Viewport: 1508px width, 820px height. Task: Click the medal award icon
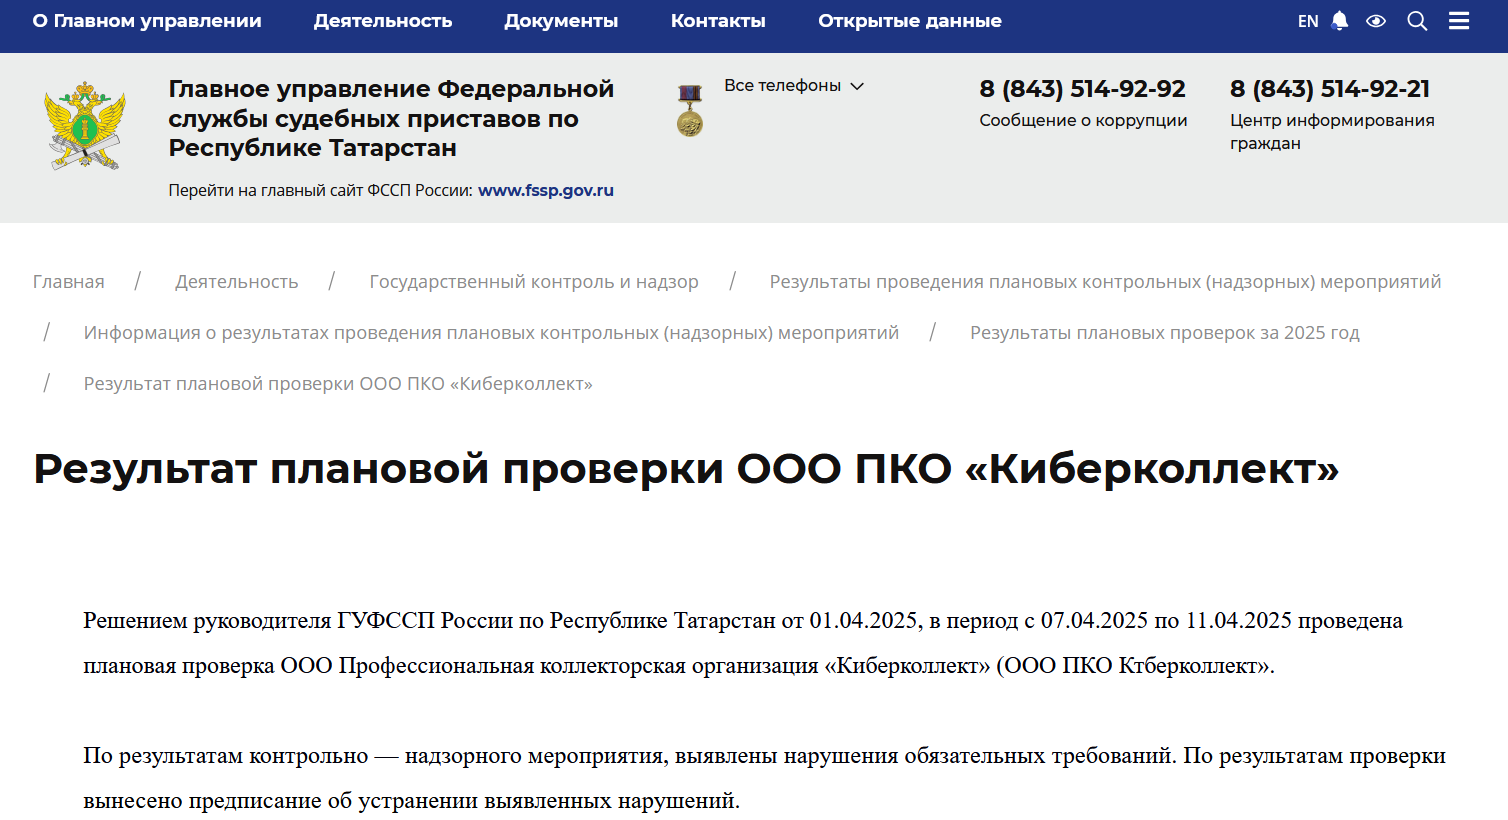690,111
